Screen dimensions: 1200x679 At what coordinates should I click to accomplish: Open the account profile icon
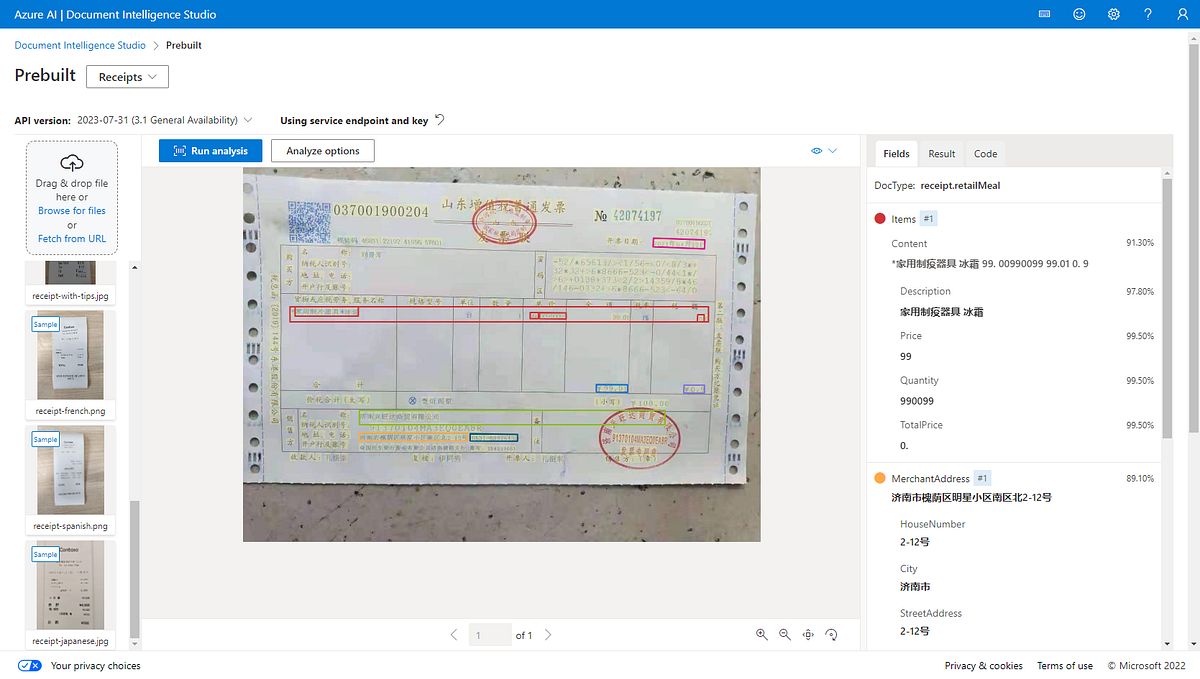click(1181, 14)
